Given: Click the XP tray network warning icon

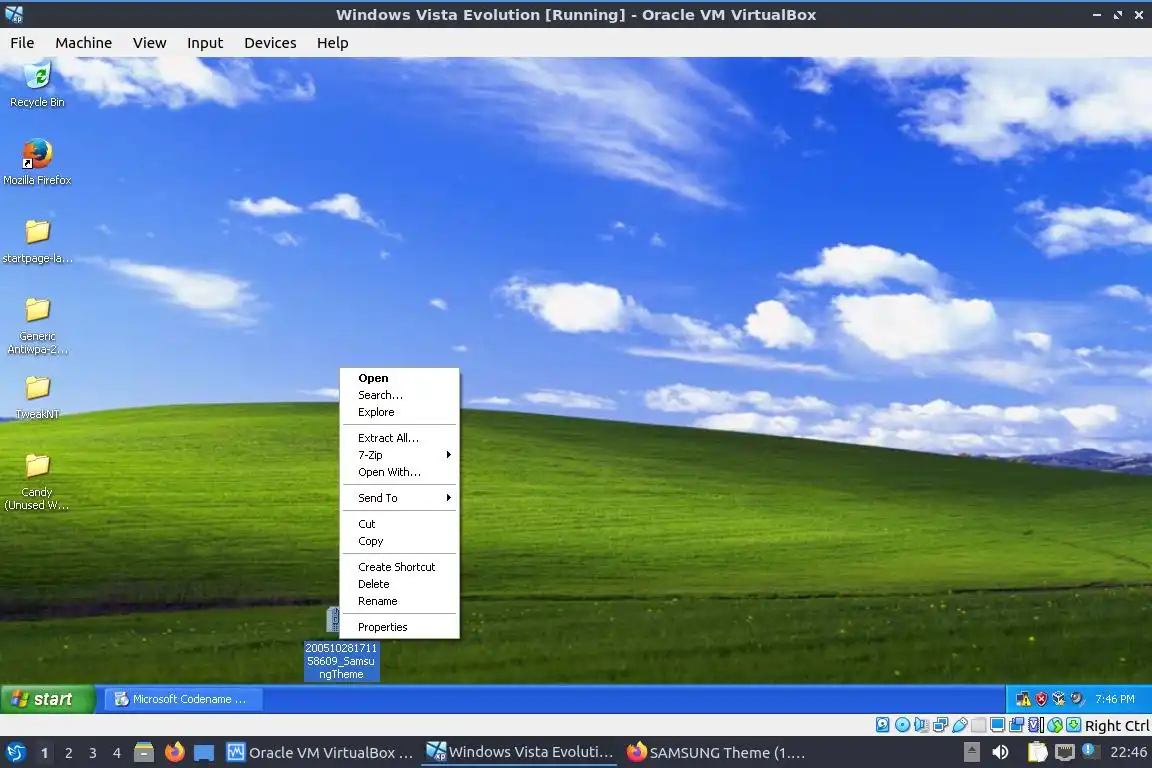Looking at the screenshot, I should pos(1023,699).
